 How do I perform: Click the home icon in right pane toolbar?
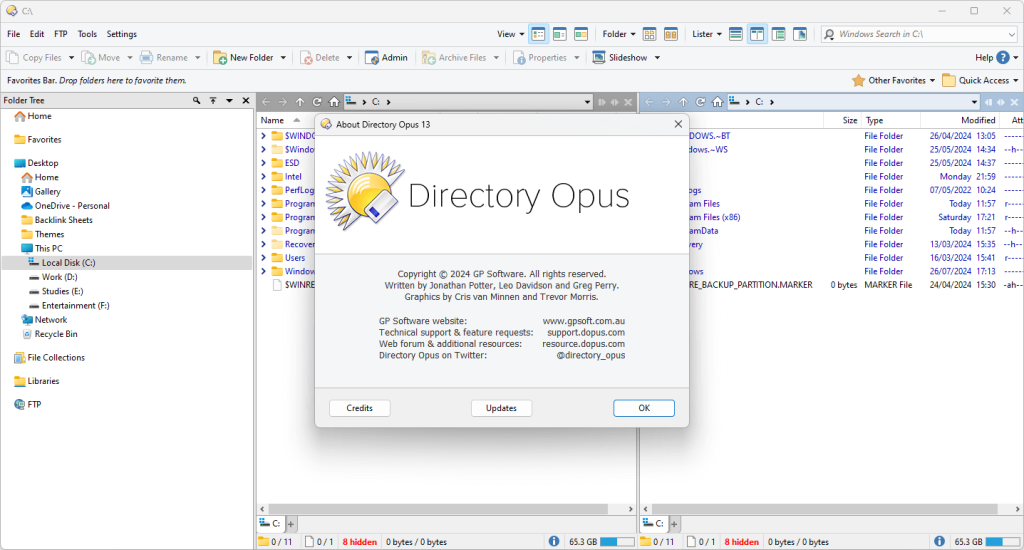pyautogui.click(x=716, y=102)
